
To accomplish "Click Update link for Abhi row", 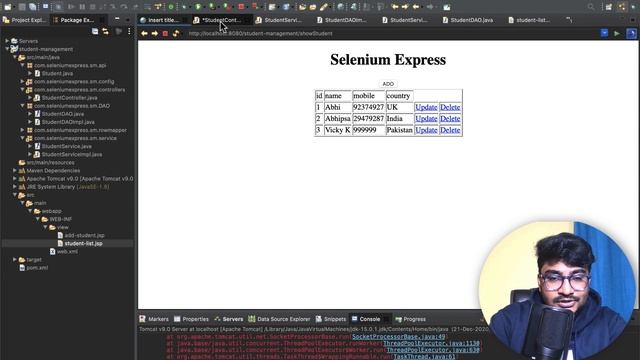I will coord(426,107).
